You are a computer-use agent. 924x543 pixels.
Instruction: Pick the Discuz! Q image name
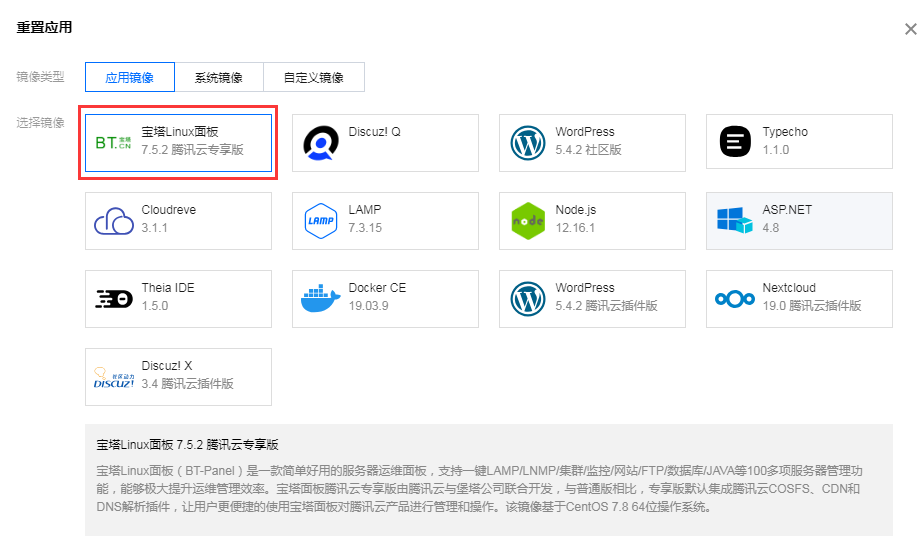[x=374, y=131]
